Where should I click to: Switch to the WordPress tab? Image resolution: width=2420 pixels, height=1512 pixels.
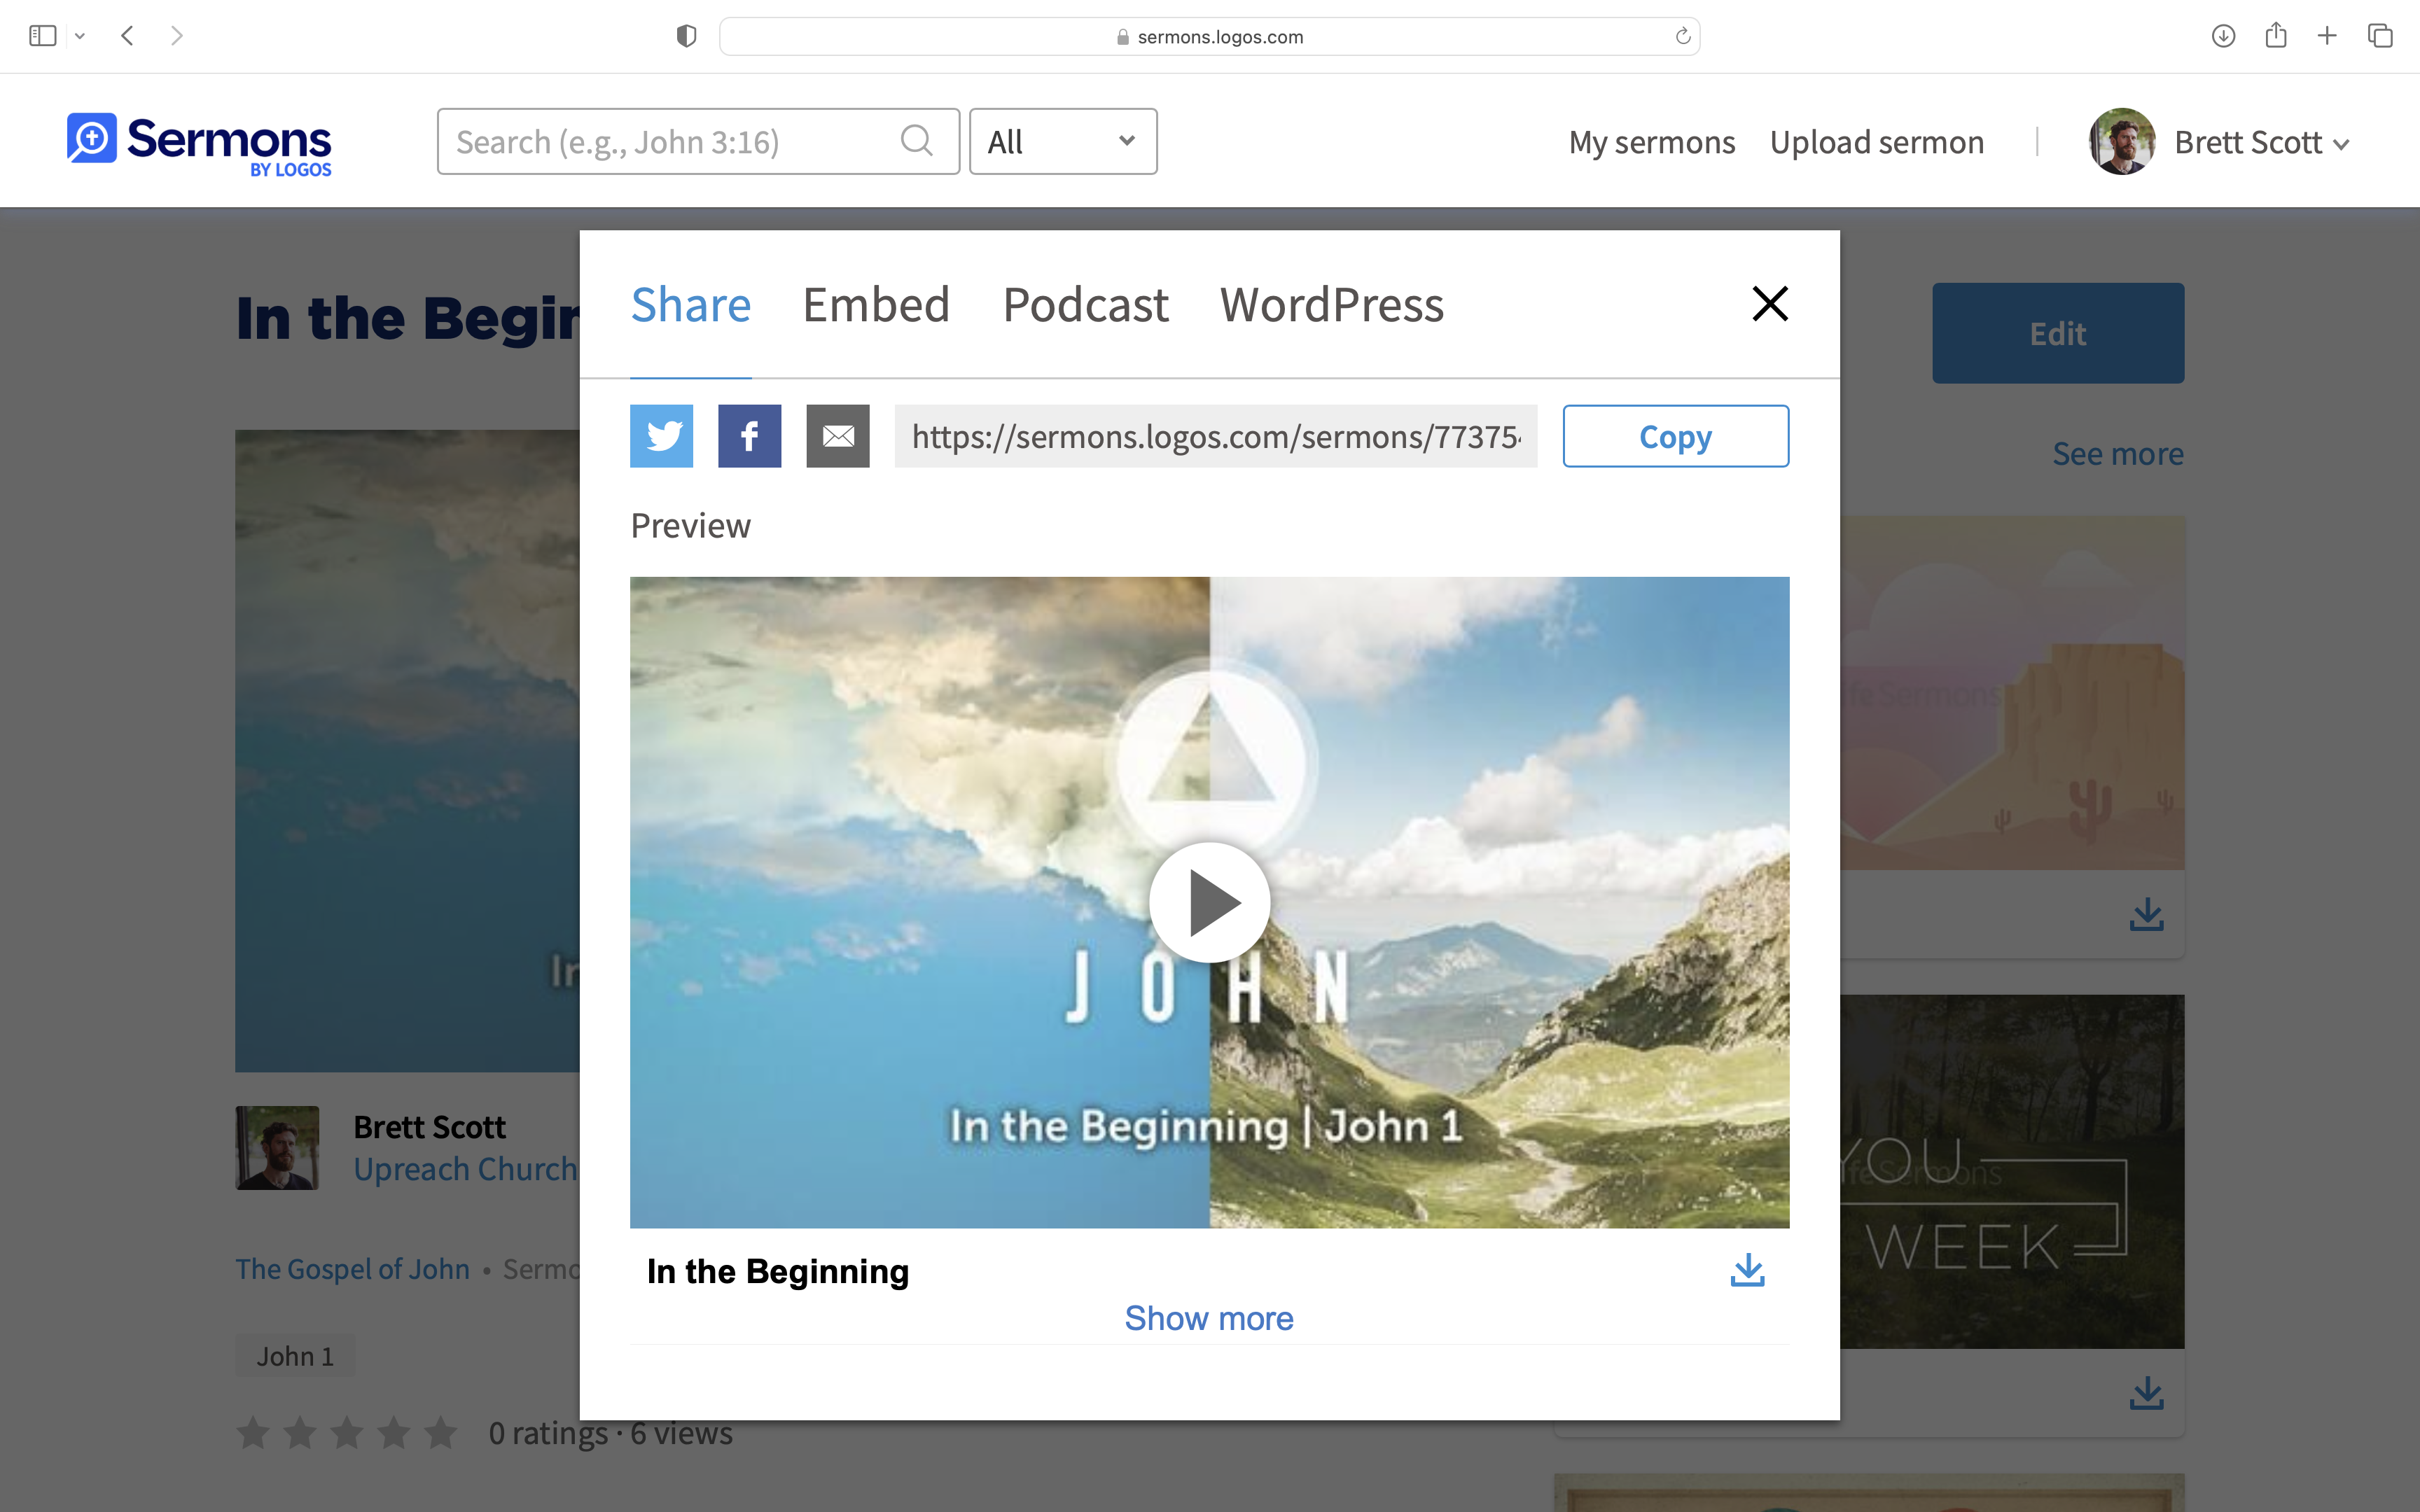tap(1332, 304)
